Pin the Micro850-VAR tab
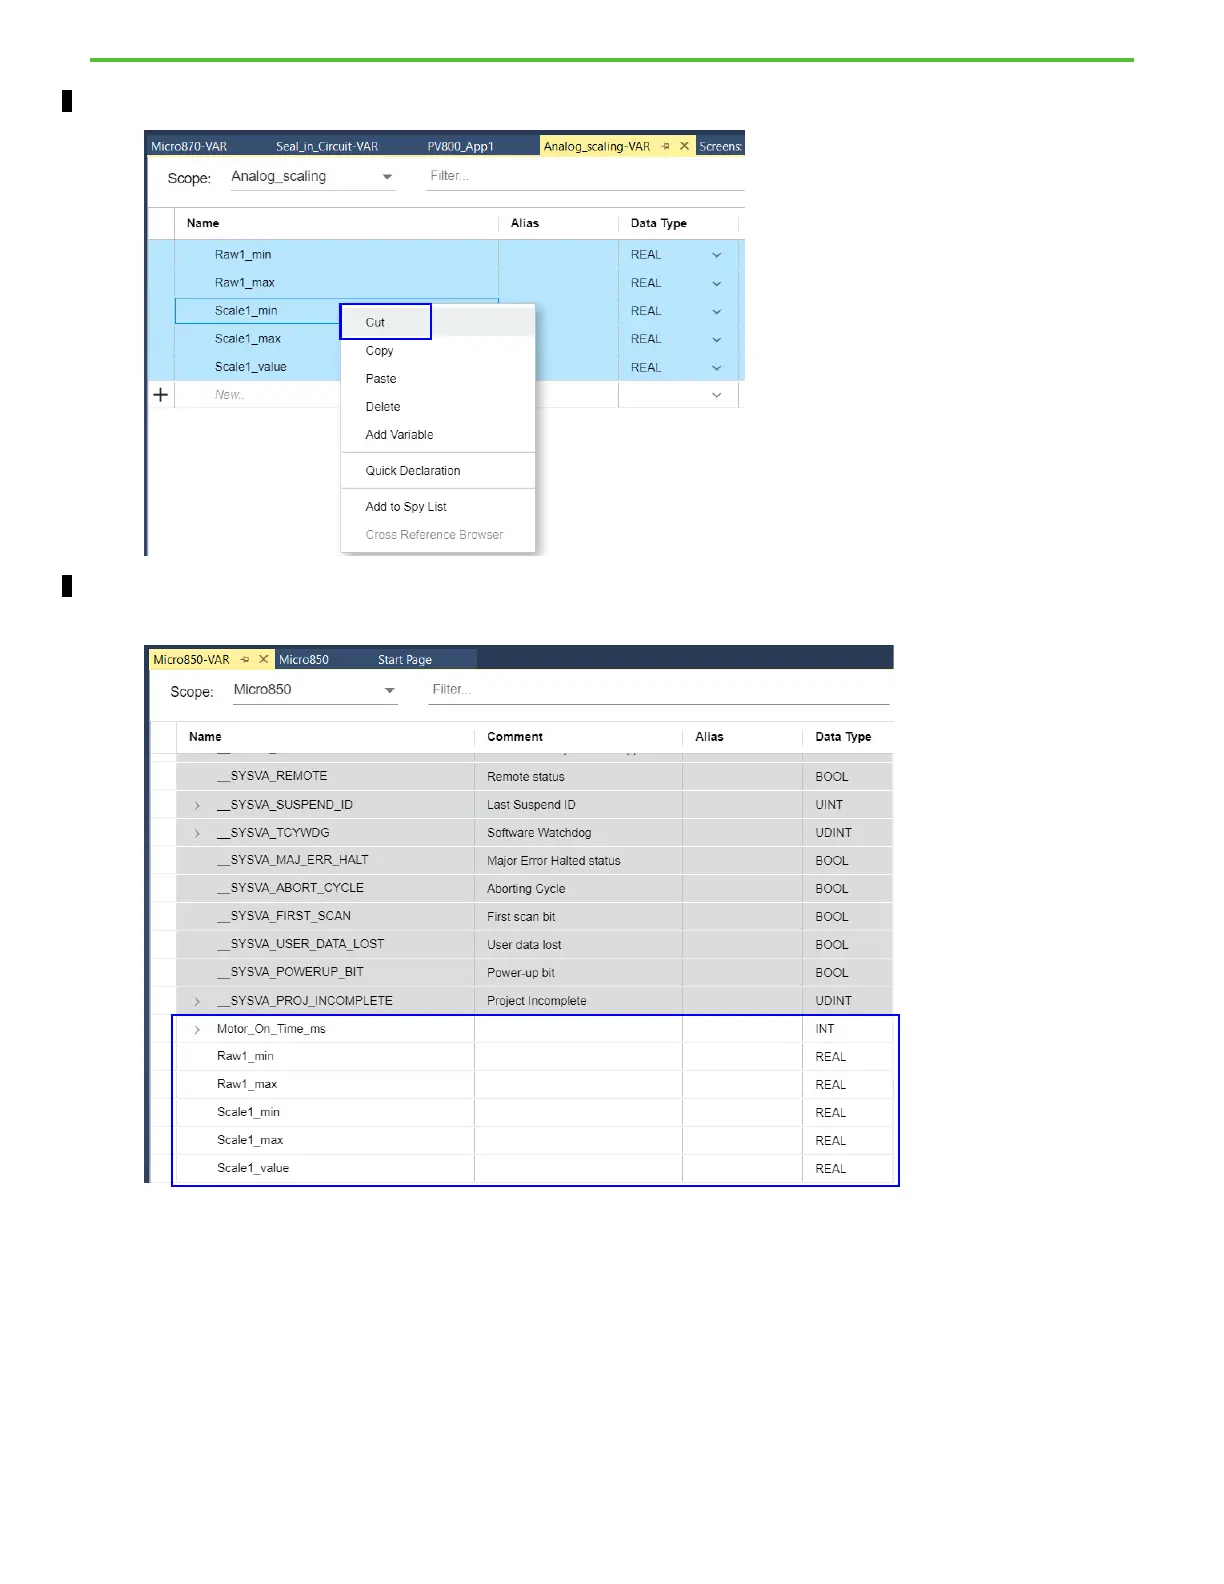The image size is (1224, 1584). pos(245,659)
